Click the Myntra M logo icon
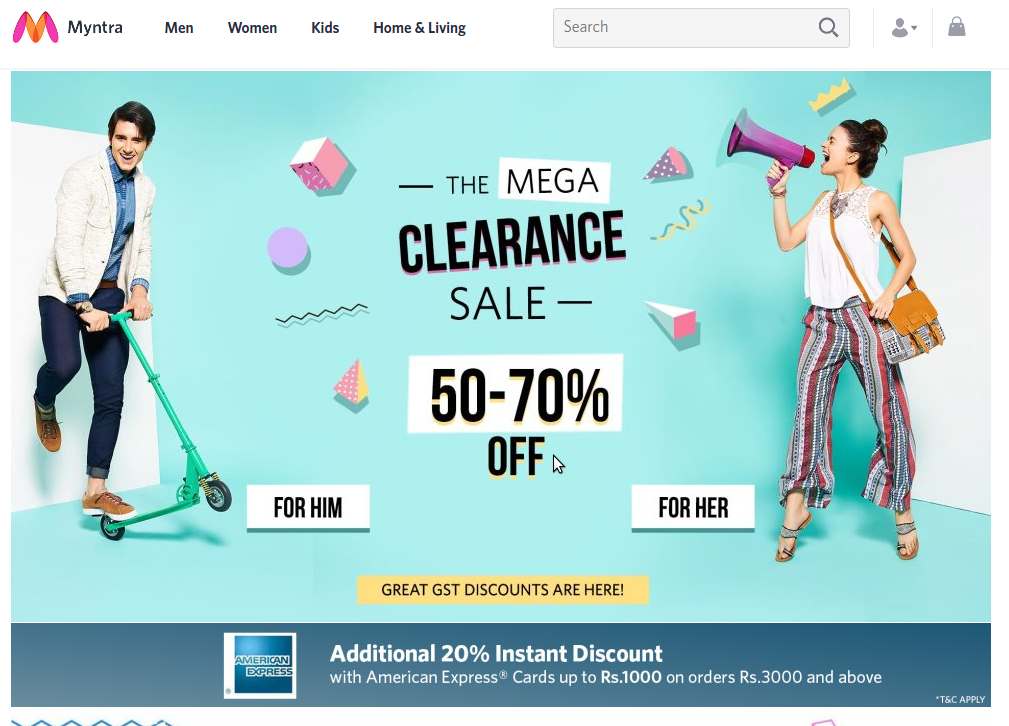 point(36,27)
